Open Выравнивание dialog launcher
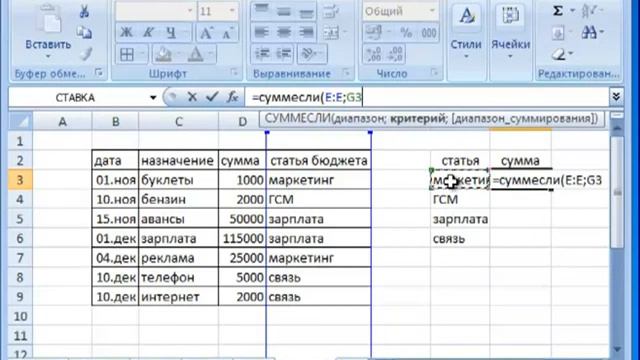The height and width of the screenshot is (360, 640). pos(347,73)
